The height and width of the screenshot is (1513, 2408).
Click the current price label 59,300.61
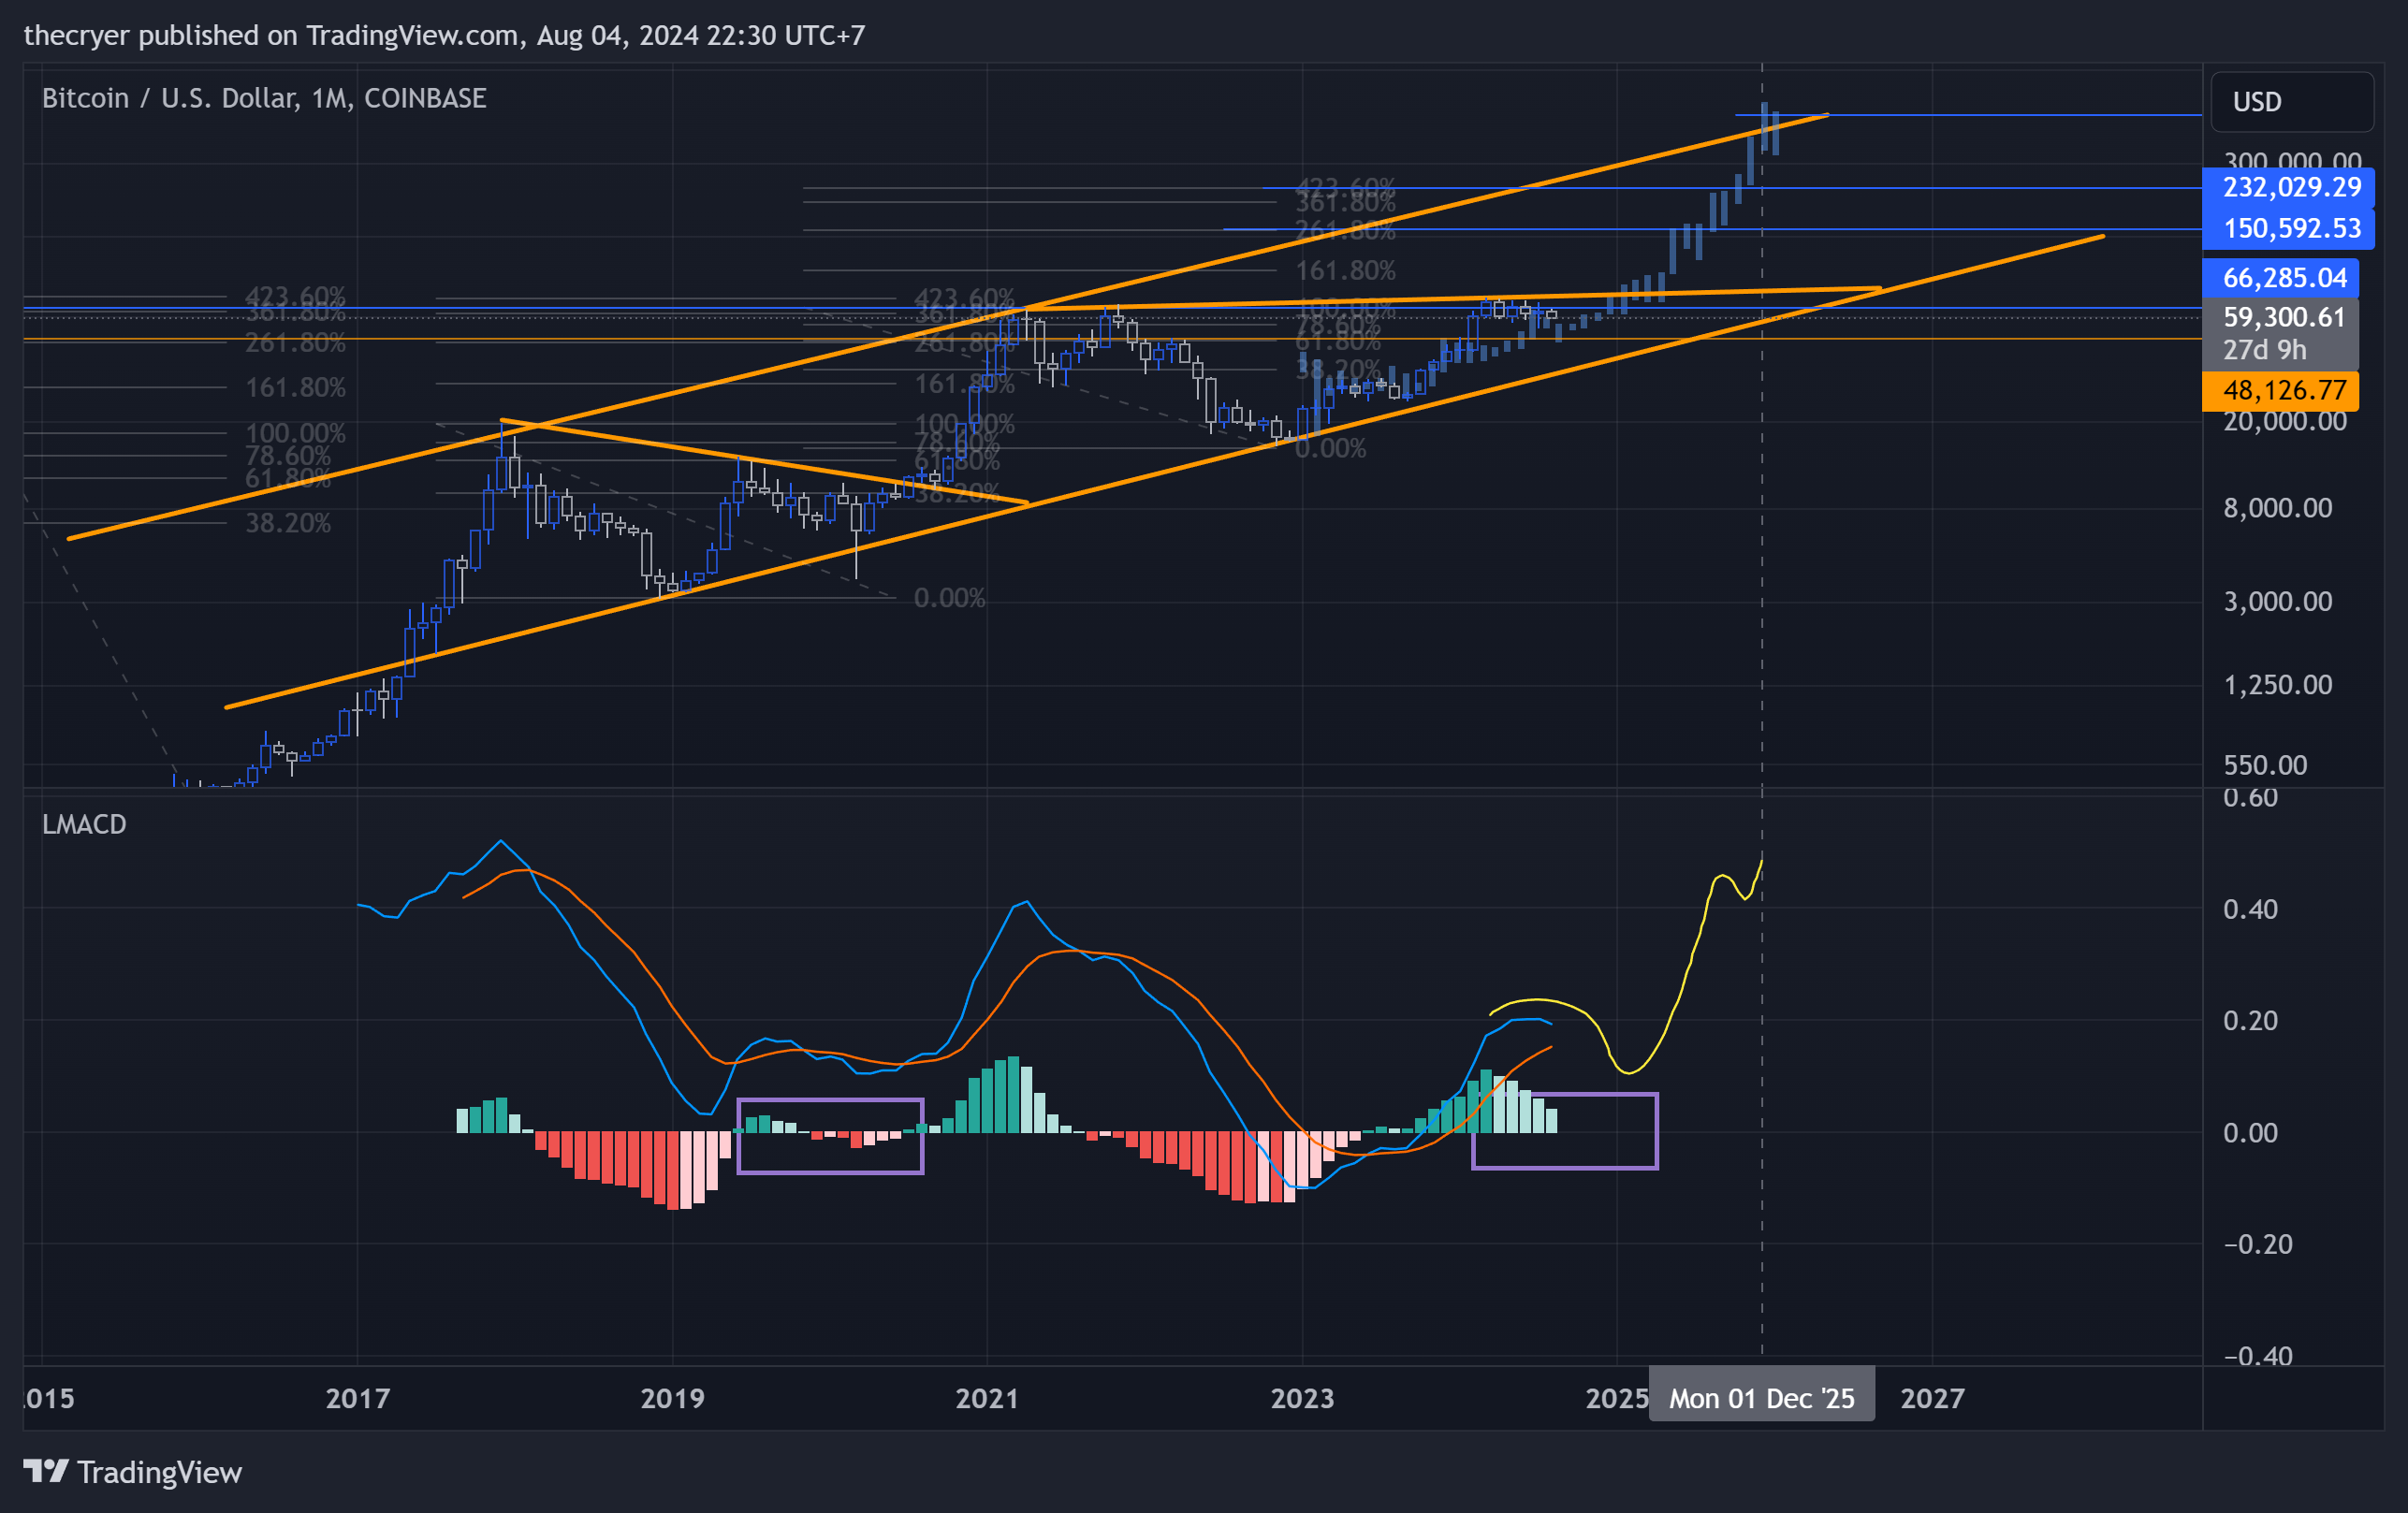[2283, 318]
